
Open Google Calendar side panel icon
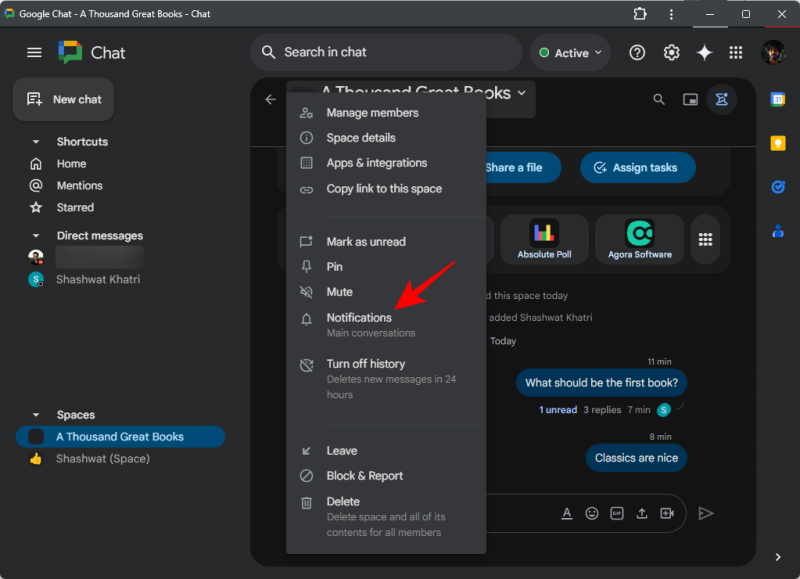(x=777, y=99)
